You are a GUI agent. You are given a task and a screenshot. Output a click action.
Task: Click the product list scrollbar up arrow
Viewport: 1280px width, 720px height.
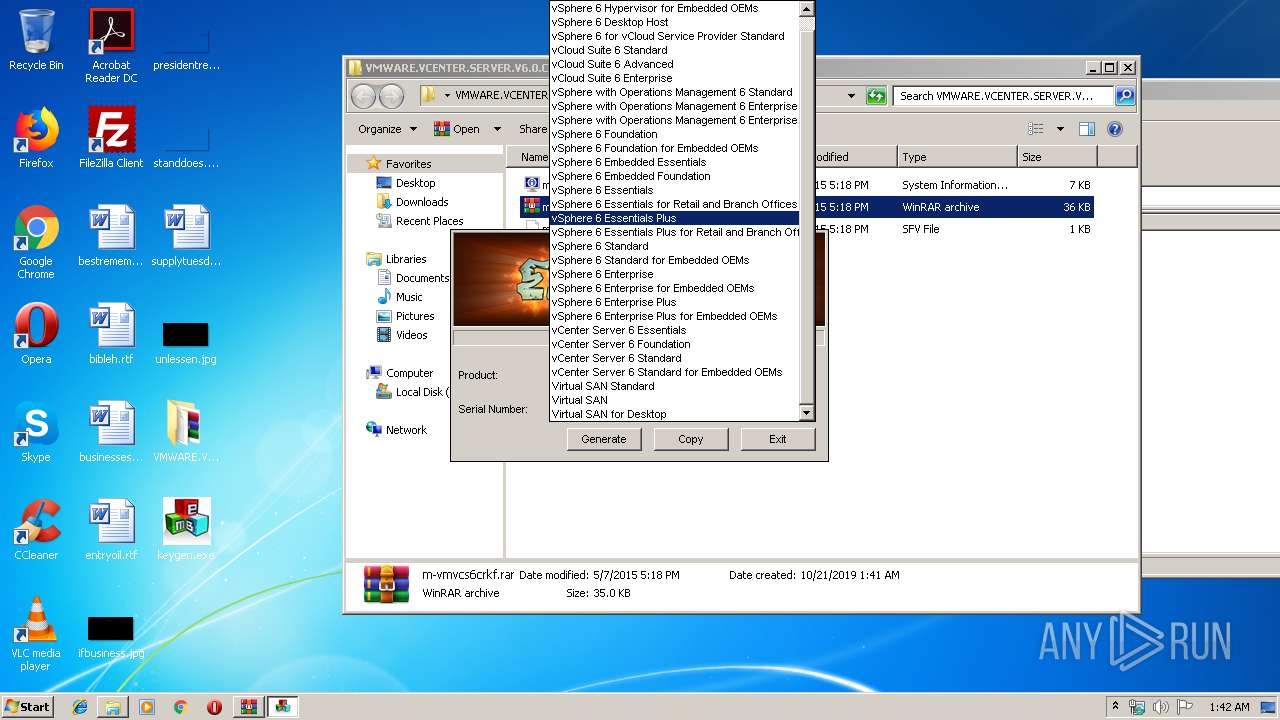pos(807,9)
